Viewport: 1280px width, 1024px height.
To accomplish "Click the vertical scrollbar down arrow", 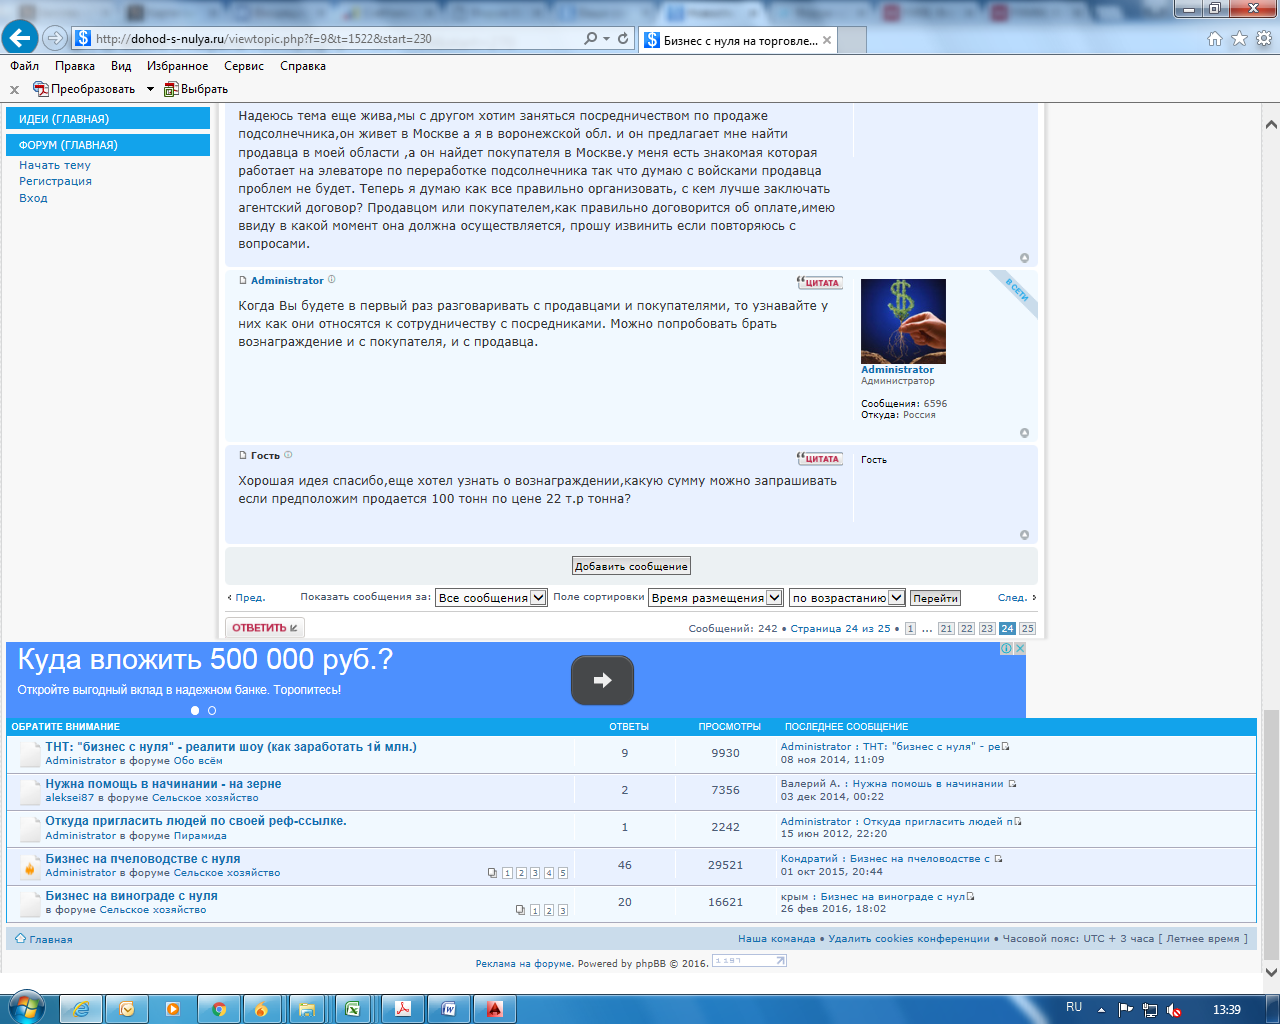I will tap(1271, 971).
